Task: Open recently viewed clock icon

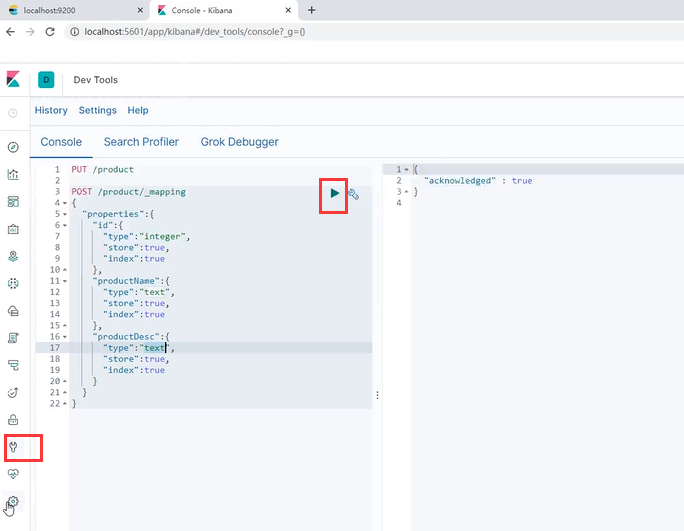Action: [13, 113]
